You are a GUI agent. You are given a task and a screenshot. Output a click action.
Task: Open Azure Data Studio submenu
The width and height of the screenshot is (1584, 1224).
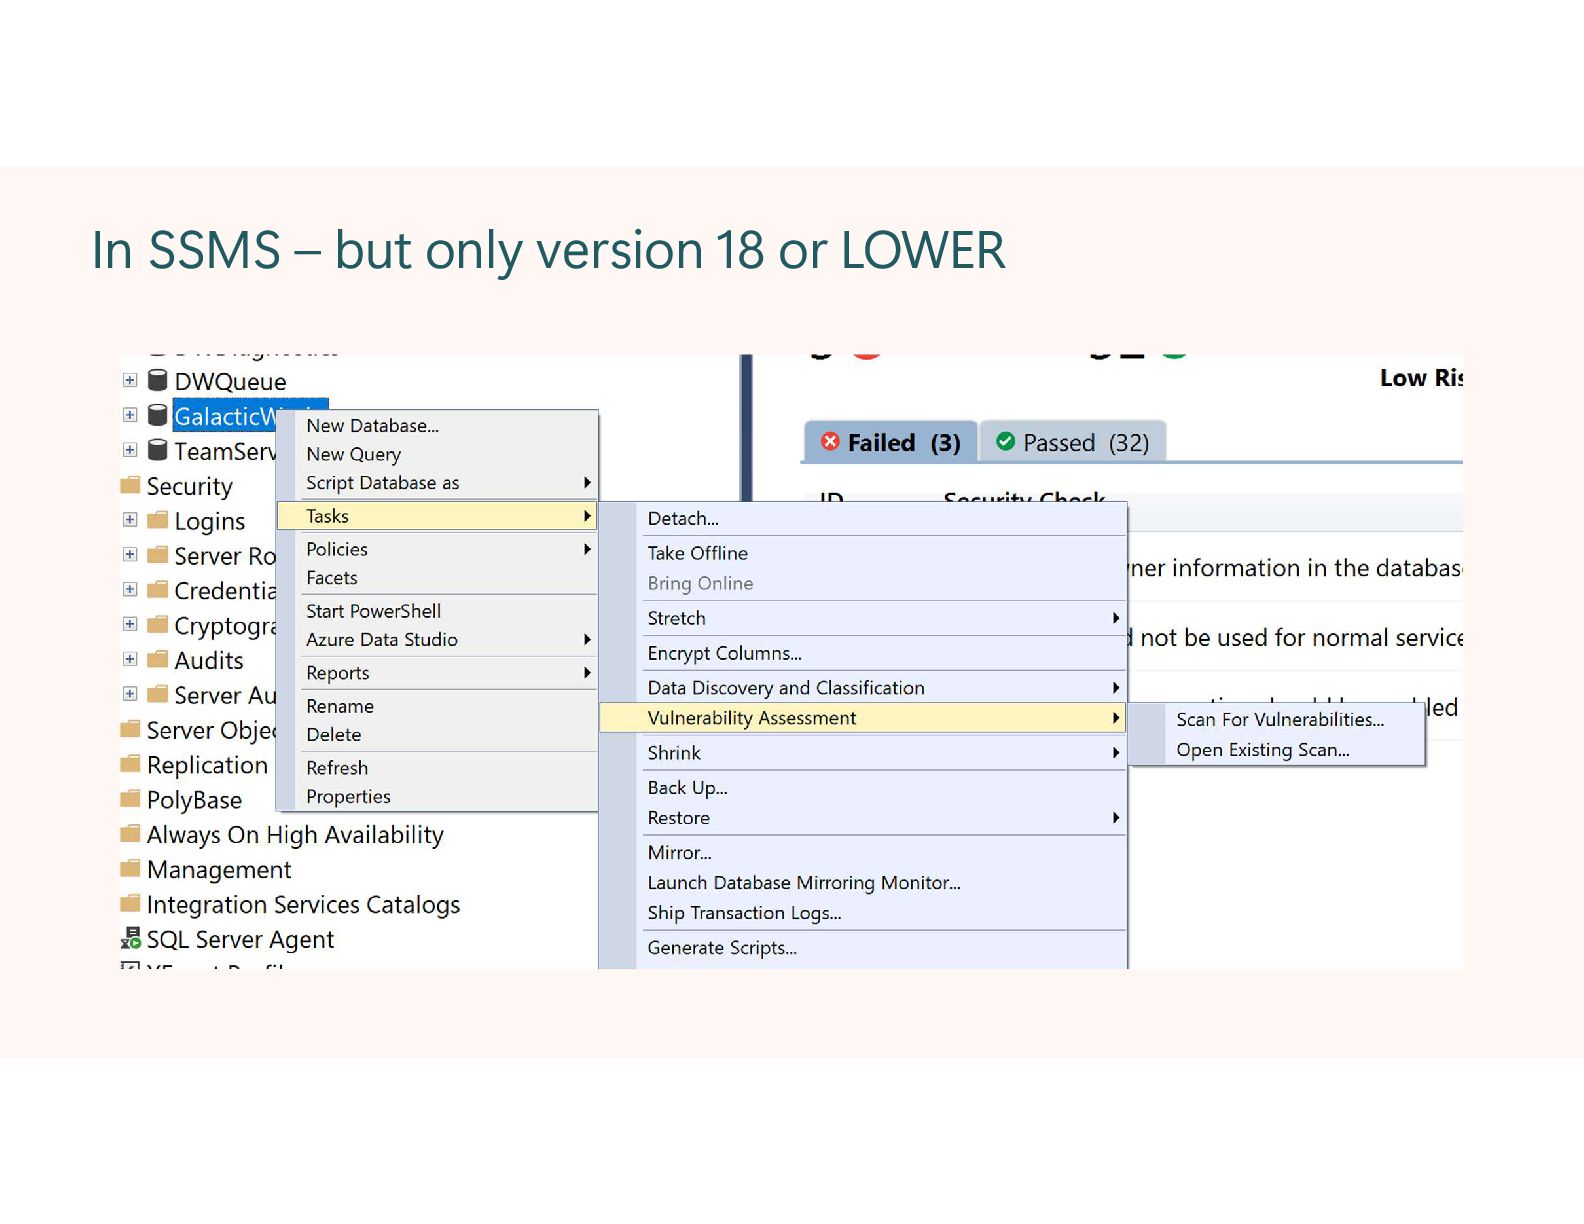coord(437,640)
